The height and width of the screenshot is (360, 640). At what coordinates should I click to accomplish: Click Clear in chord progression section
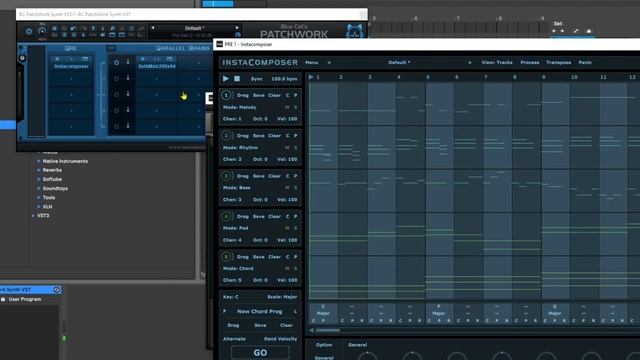(x=286, y=325)
